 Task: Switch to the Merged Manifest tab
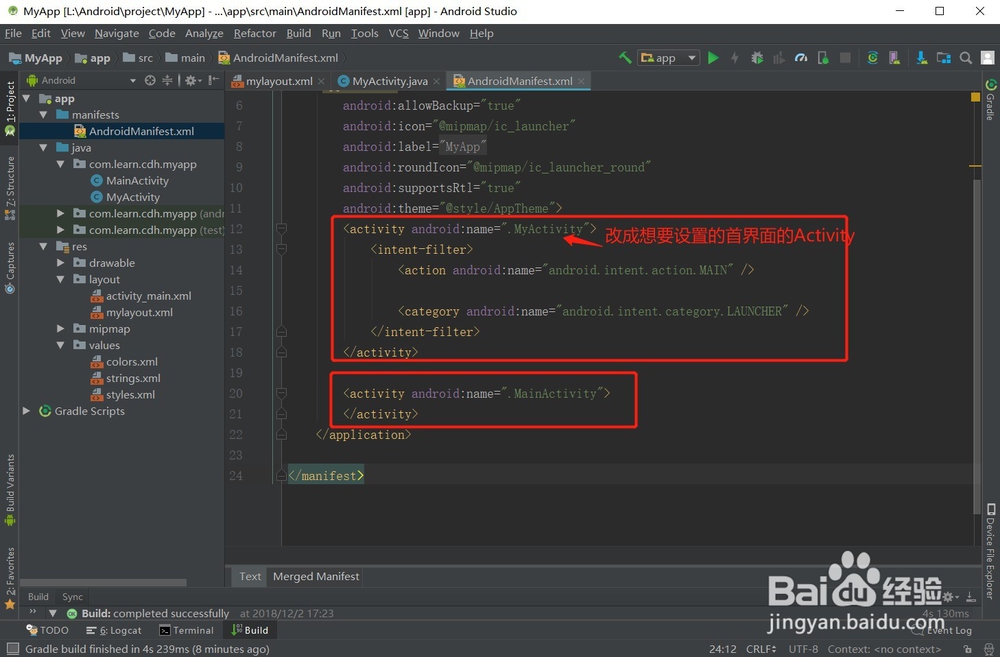click(x=316, y=577)
